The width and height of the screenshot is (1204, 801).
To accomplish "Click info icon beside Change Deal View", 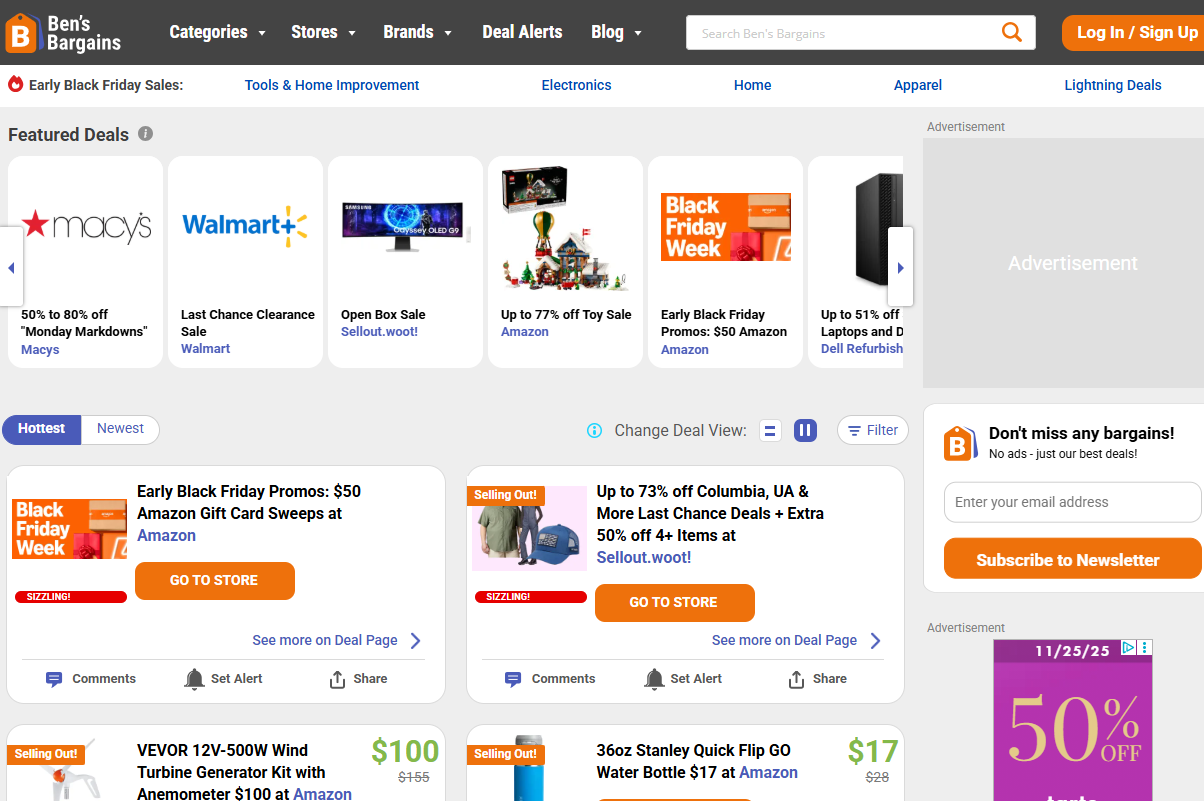I will tap(594, 430).
